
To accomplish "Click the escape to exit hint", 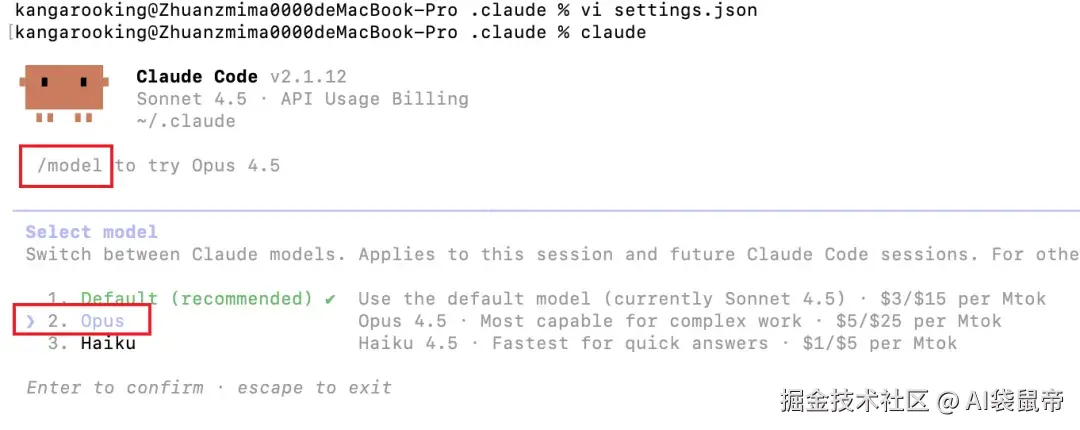I will pyautogui.click(x=314, y=387).
